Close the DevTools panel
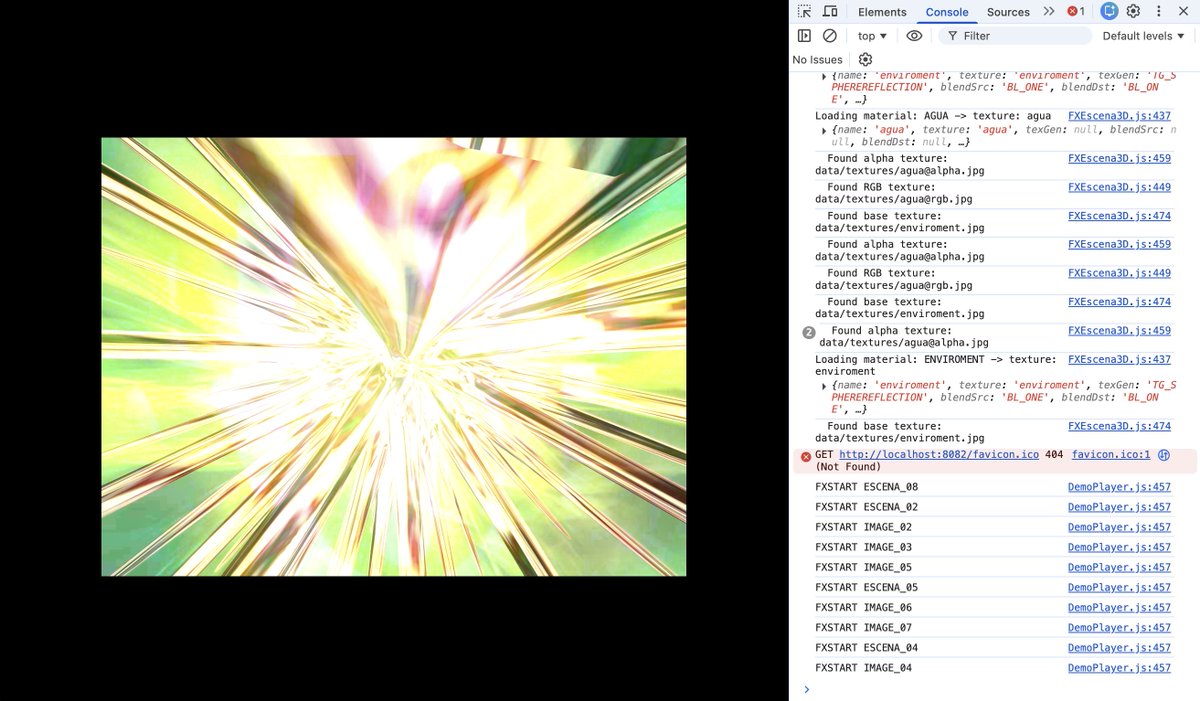Viewport: 1200px width, 701px height. point(1182,11)
